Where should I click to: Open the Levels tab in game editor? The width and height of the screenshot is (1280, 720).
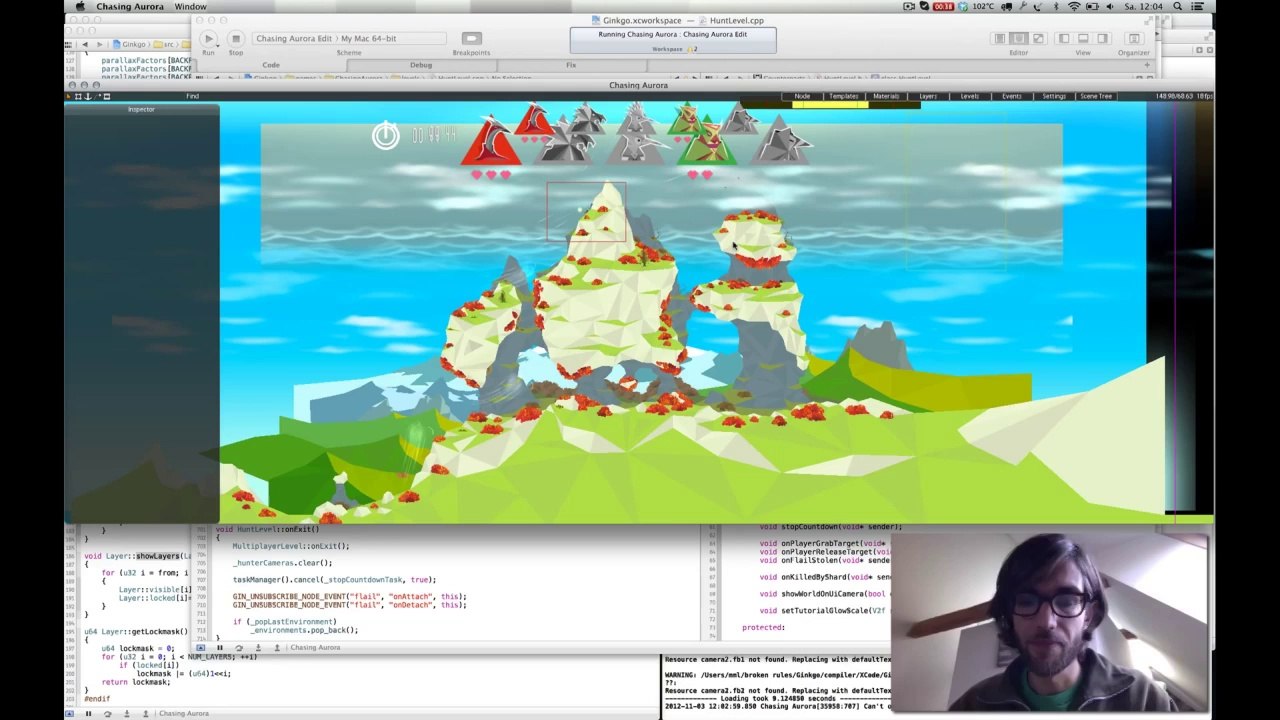[x=969, y=96]
